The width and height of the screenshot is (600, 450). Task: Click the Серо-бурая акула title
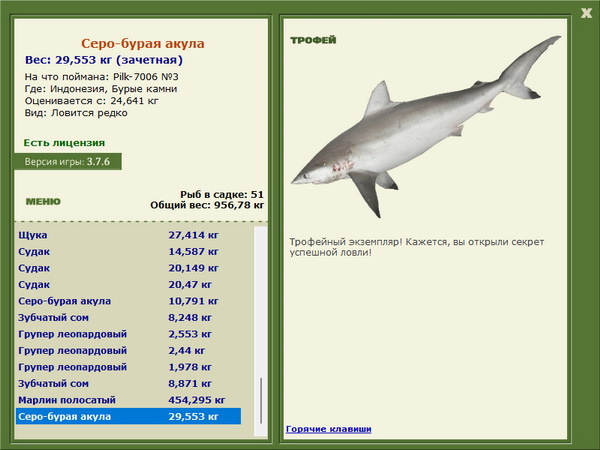pos(143,43)
